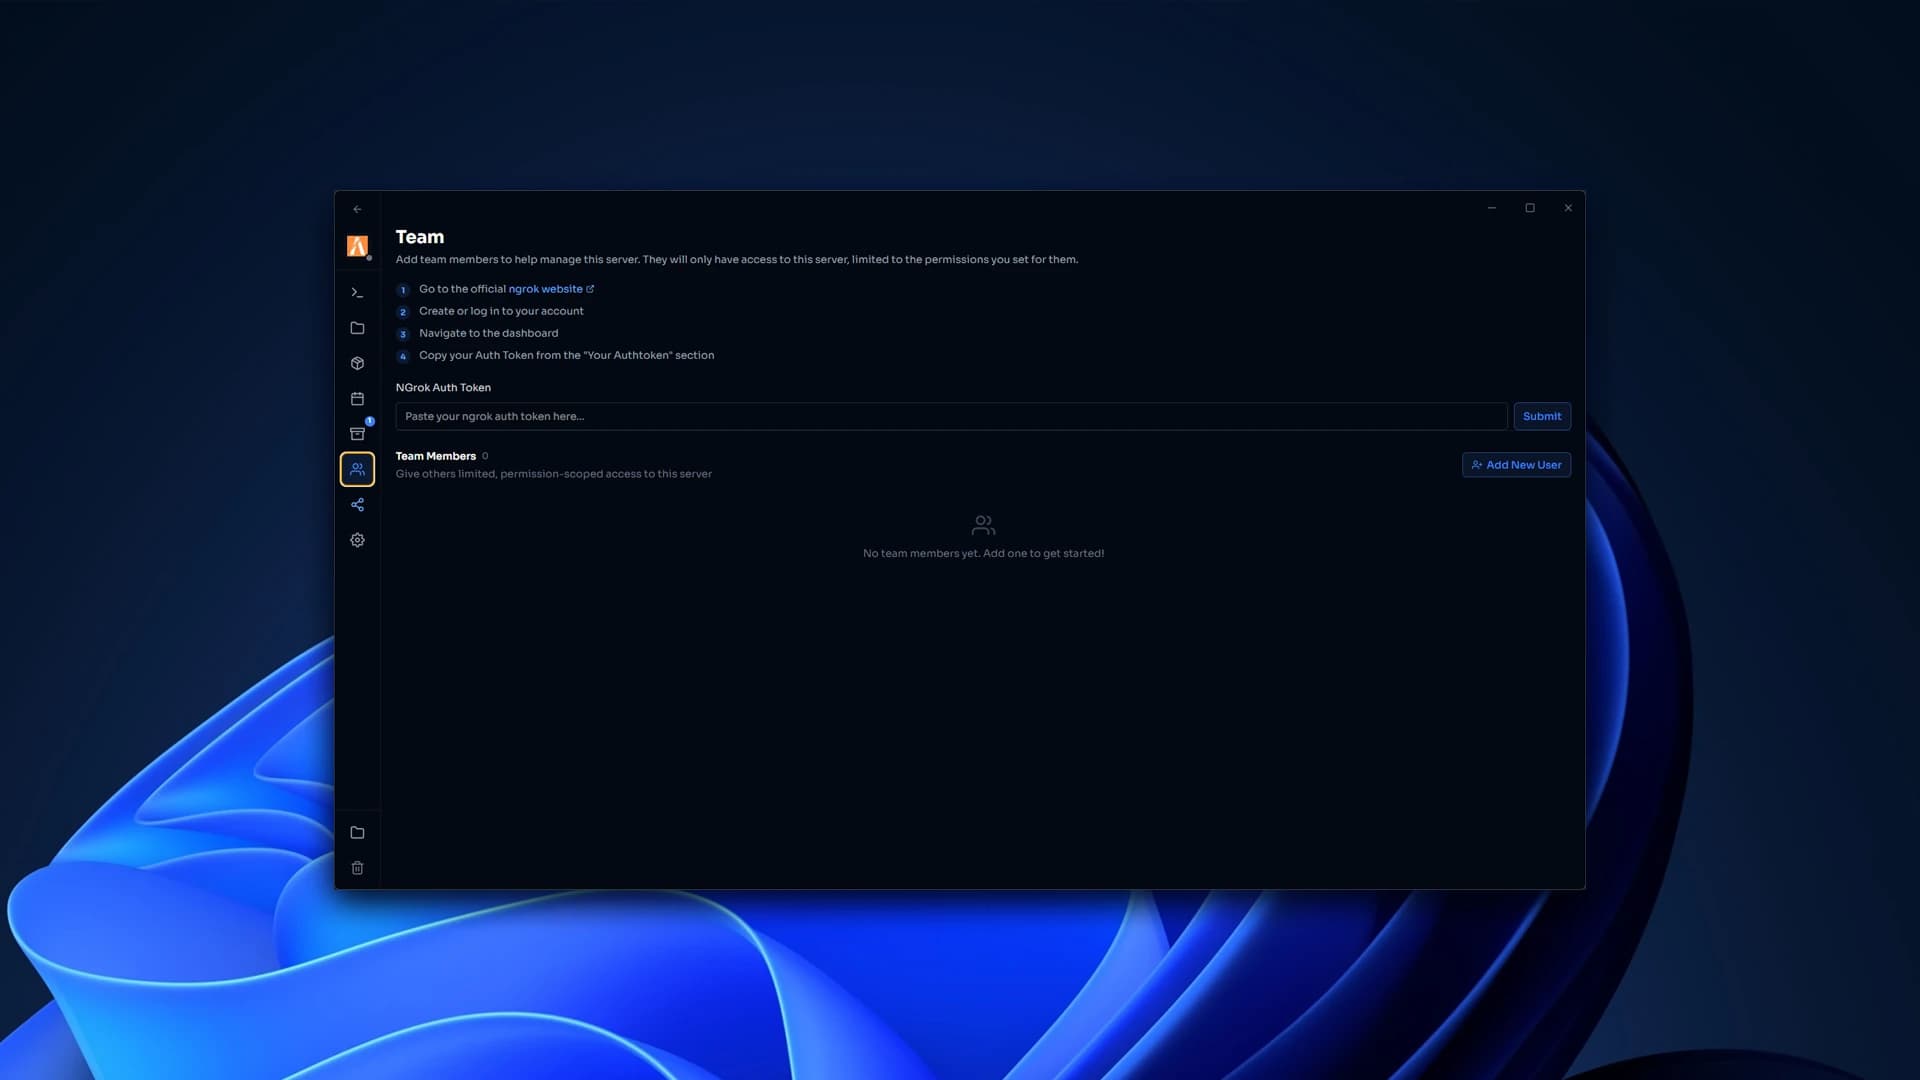Open the calendar schedule icon in sidebar
The width and height of the screenshot is (1920, 1080).
pos(357,399)
